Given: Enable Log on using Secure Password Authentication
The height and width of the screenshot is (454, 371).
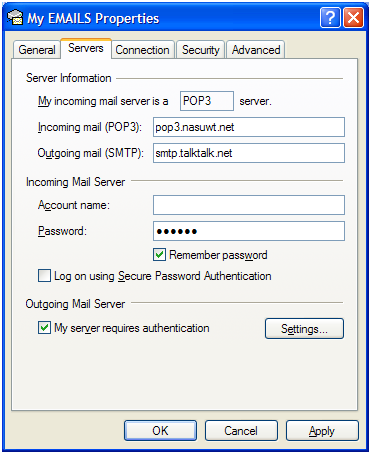Looking at the screenshot, I should point(44,276).
